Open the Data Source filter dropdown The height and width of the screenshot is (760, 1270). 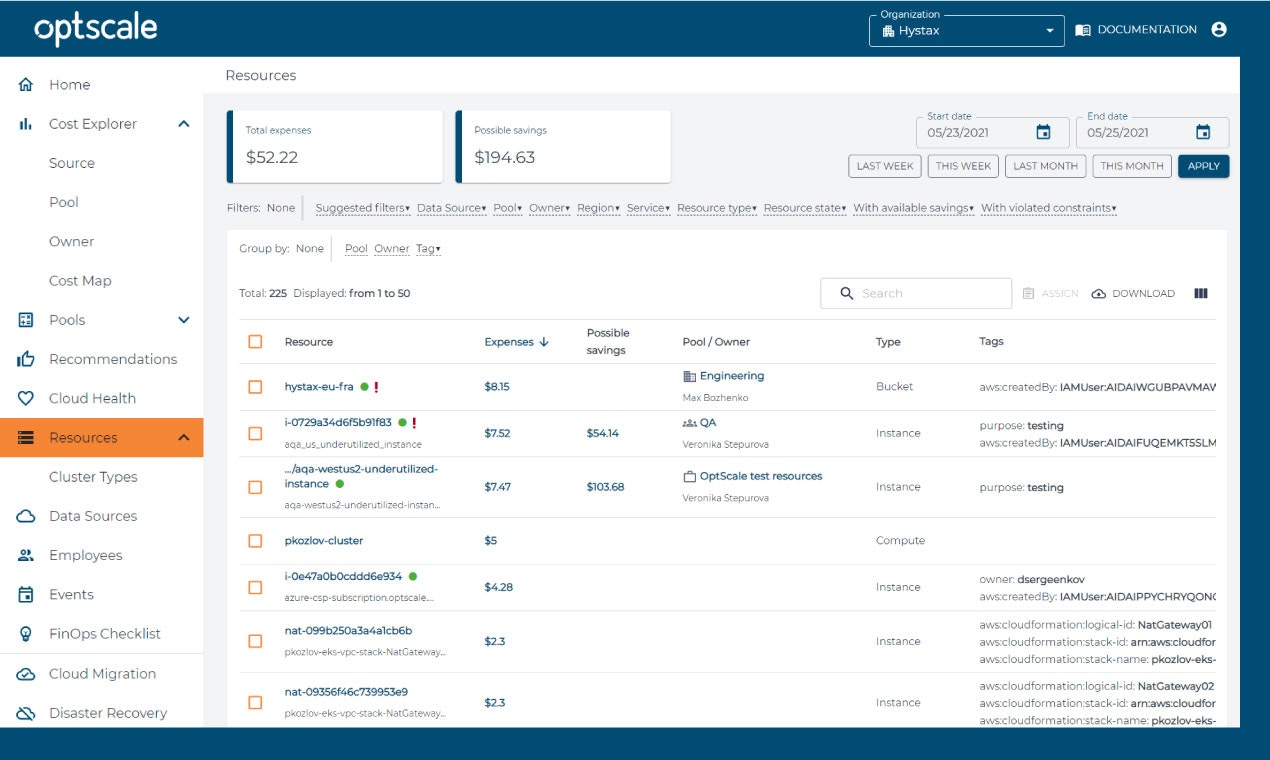452,208
